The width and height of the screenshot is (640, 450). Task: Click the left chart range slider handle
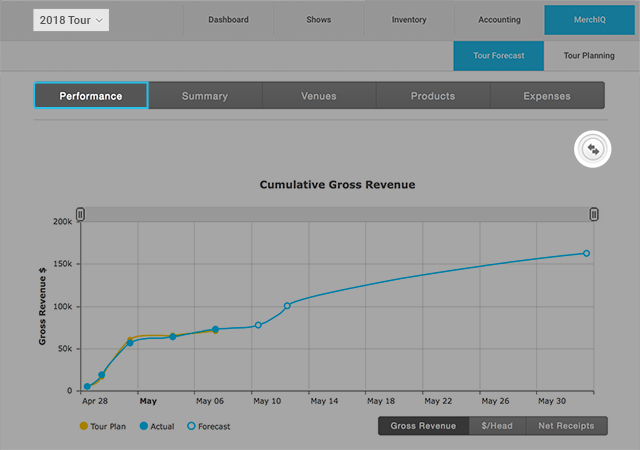point(81,214)
